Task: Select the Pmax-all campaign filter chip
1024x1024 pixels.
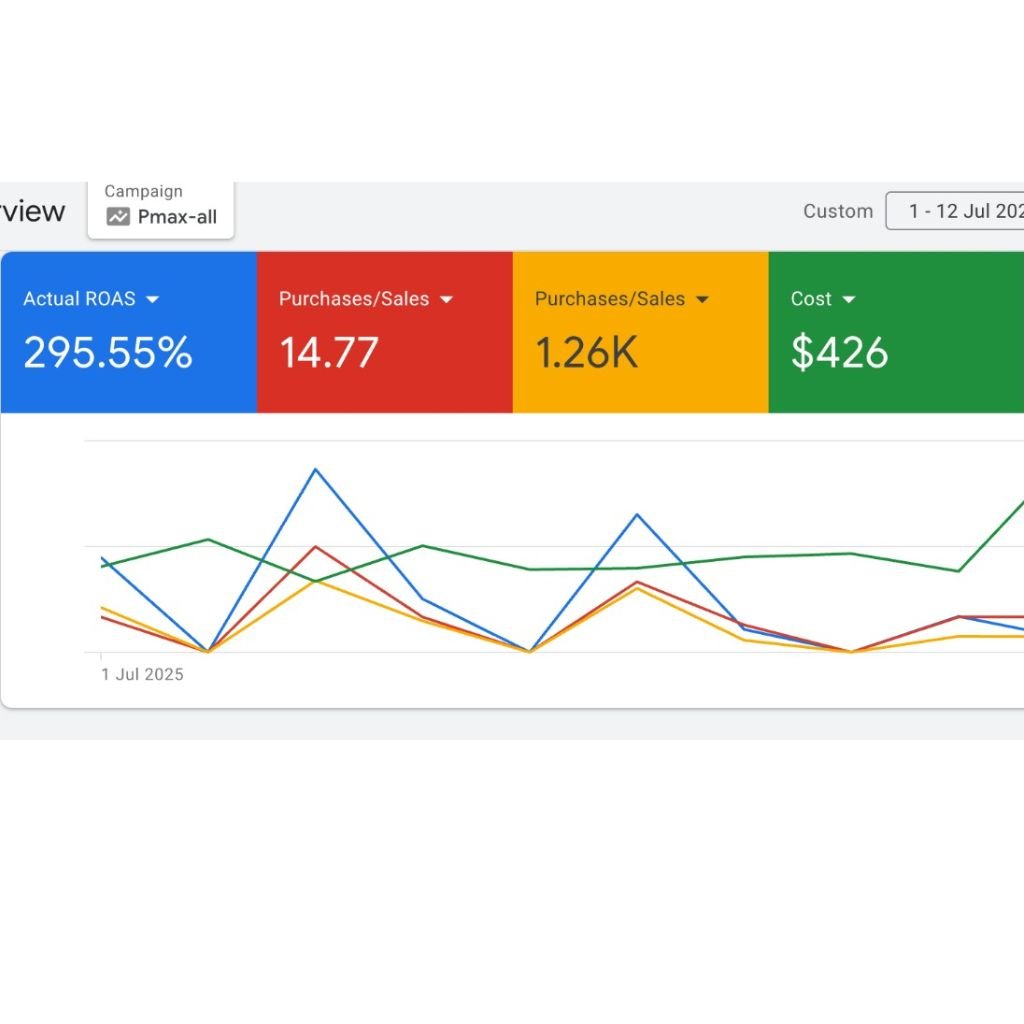Action: [161, 209]
